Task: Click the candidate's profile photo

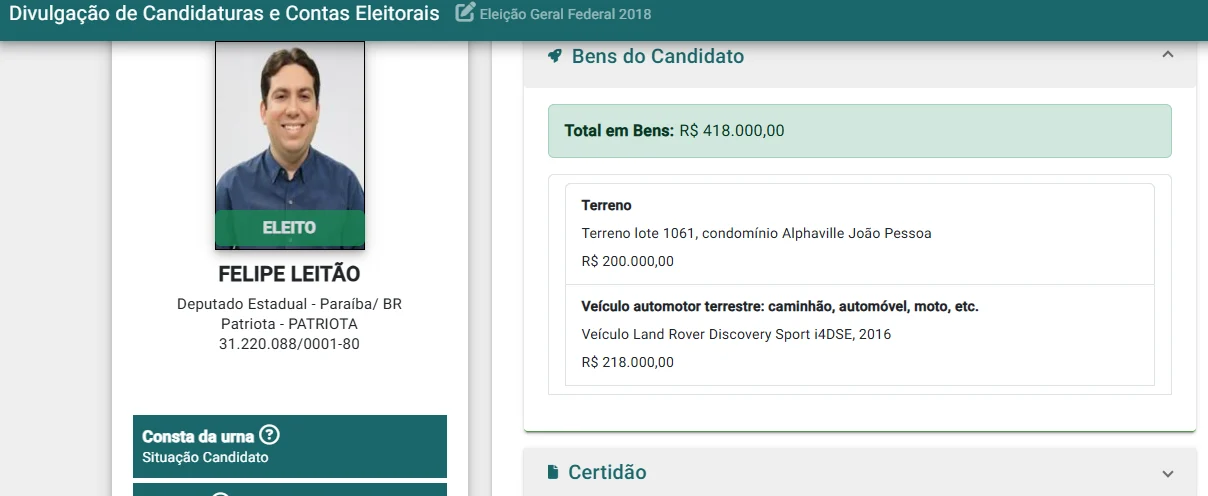Action: tap(290, 145)
